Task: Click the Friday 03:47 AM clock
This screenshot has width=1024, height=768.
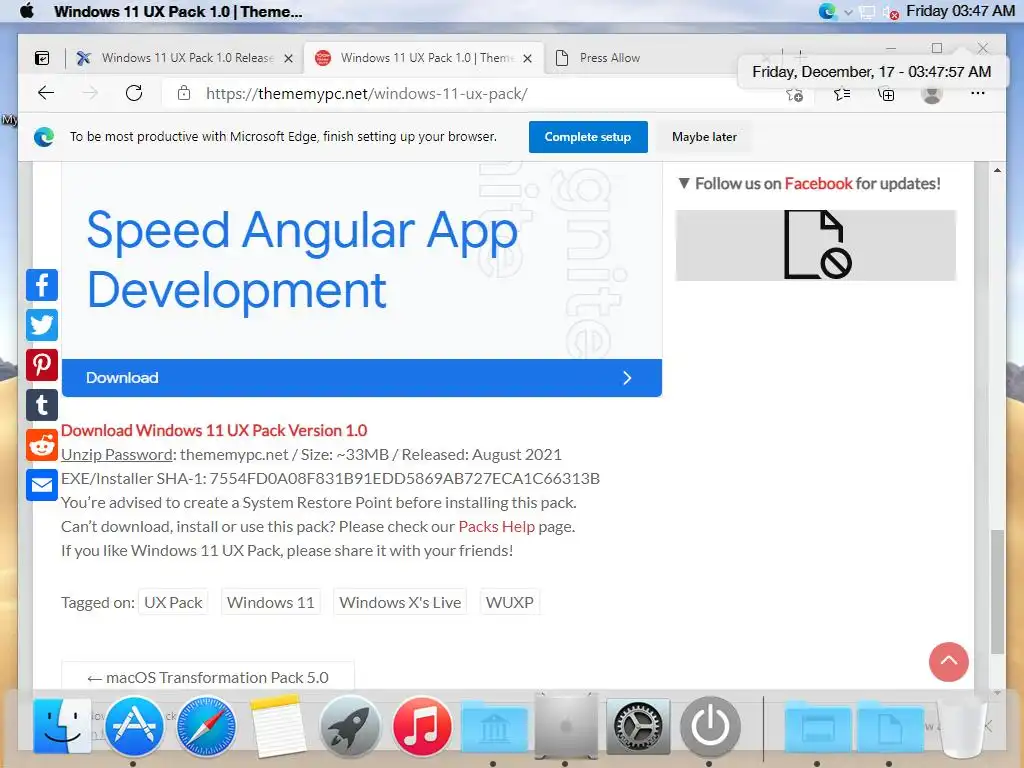Action: pyautogui.click(x=960, y=11)
